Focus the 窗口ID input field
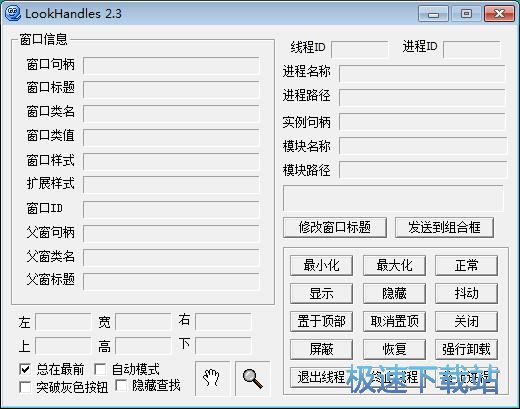 171,209
